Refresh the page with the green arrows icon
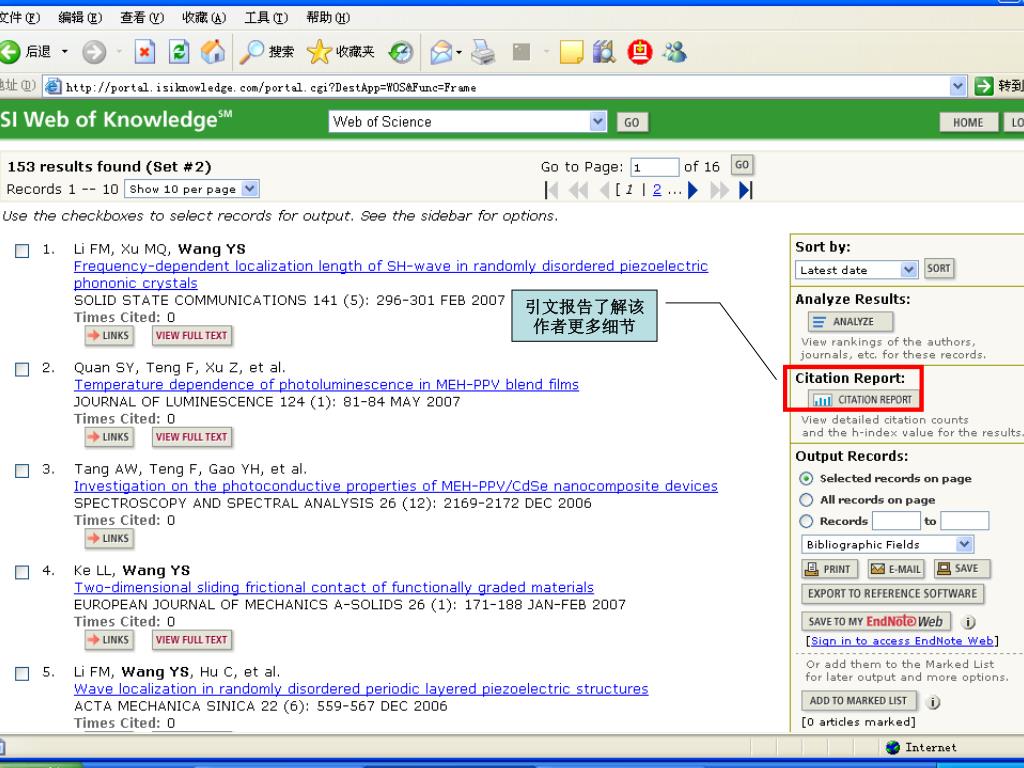Image resolution: width=1024 pixels, height=768 pixels. click(178, 52)
